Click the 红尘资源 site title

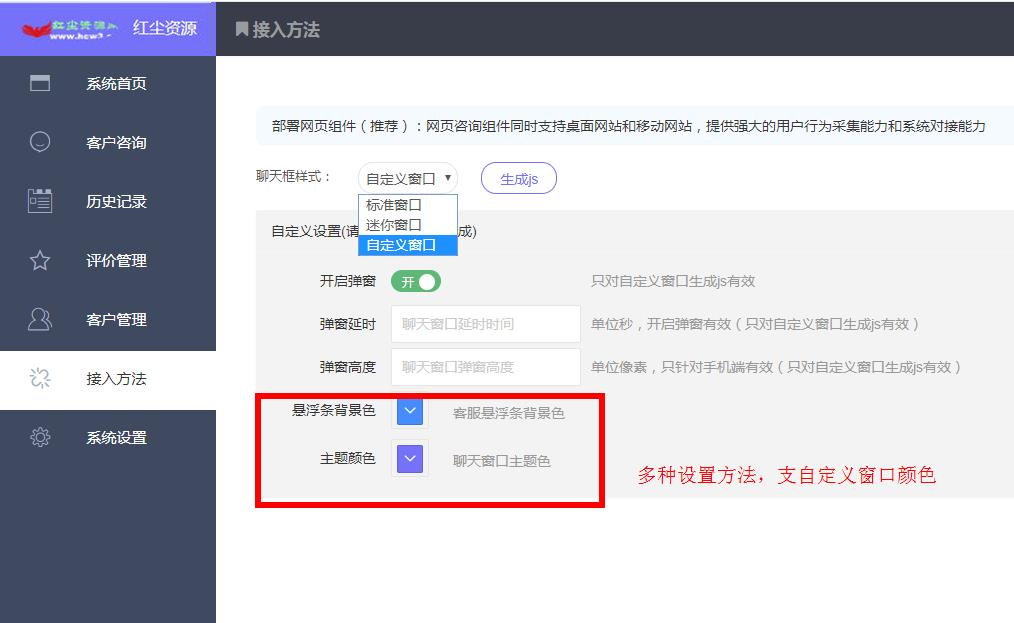(x=165, y=28)
